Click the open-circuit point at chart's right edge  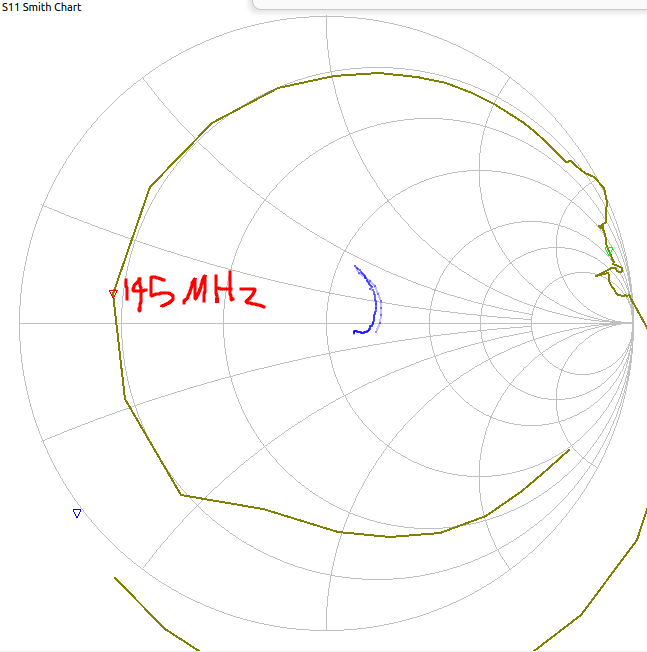point(633,324)
